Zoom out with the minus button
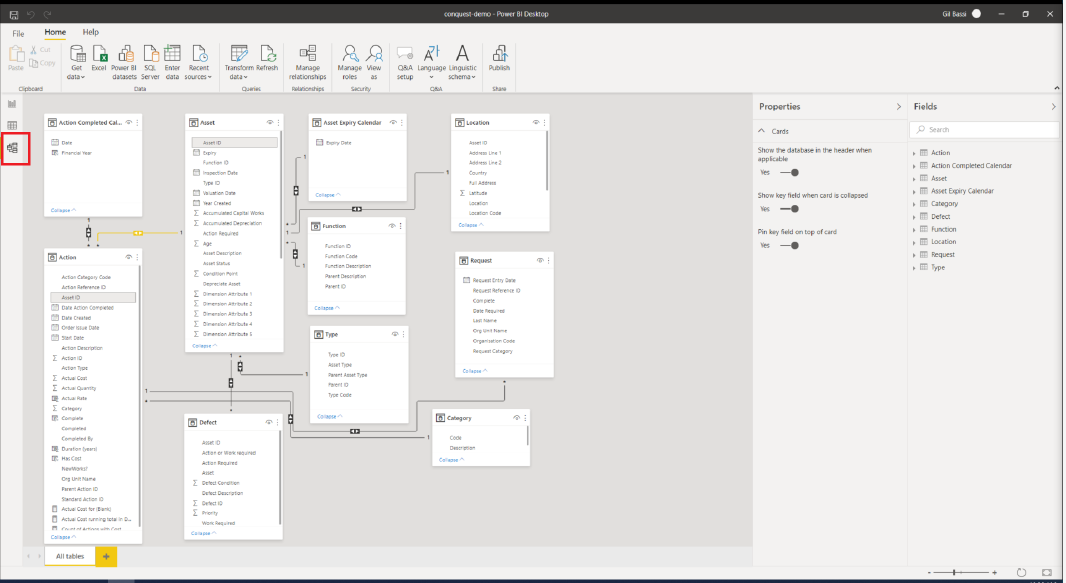Screen dimensions: 1066x583 [929, 572]
